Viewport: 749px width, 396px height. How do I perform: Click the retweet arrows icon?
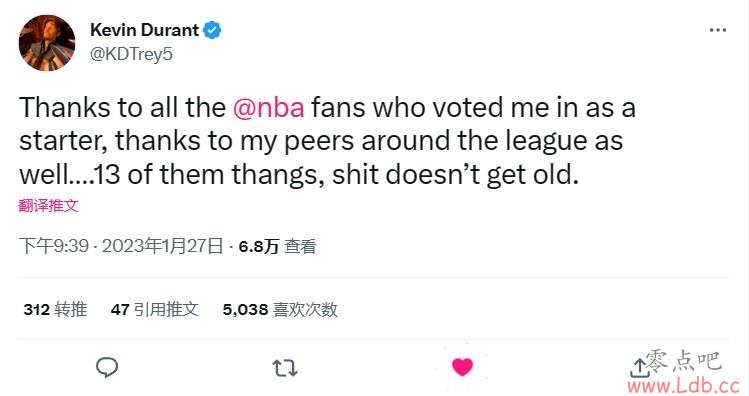coord(285,368)
